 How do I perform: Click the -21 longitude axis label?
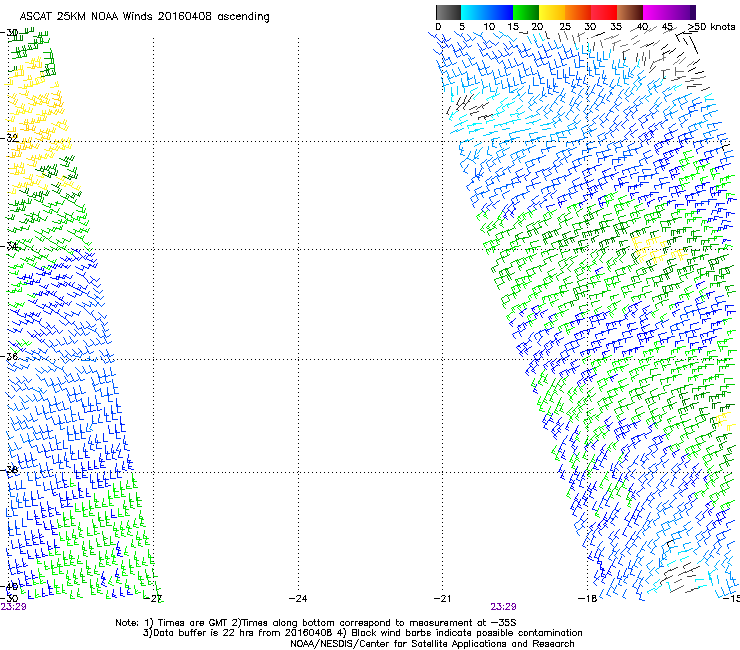point(442,599)
